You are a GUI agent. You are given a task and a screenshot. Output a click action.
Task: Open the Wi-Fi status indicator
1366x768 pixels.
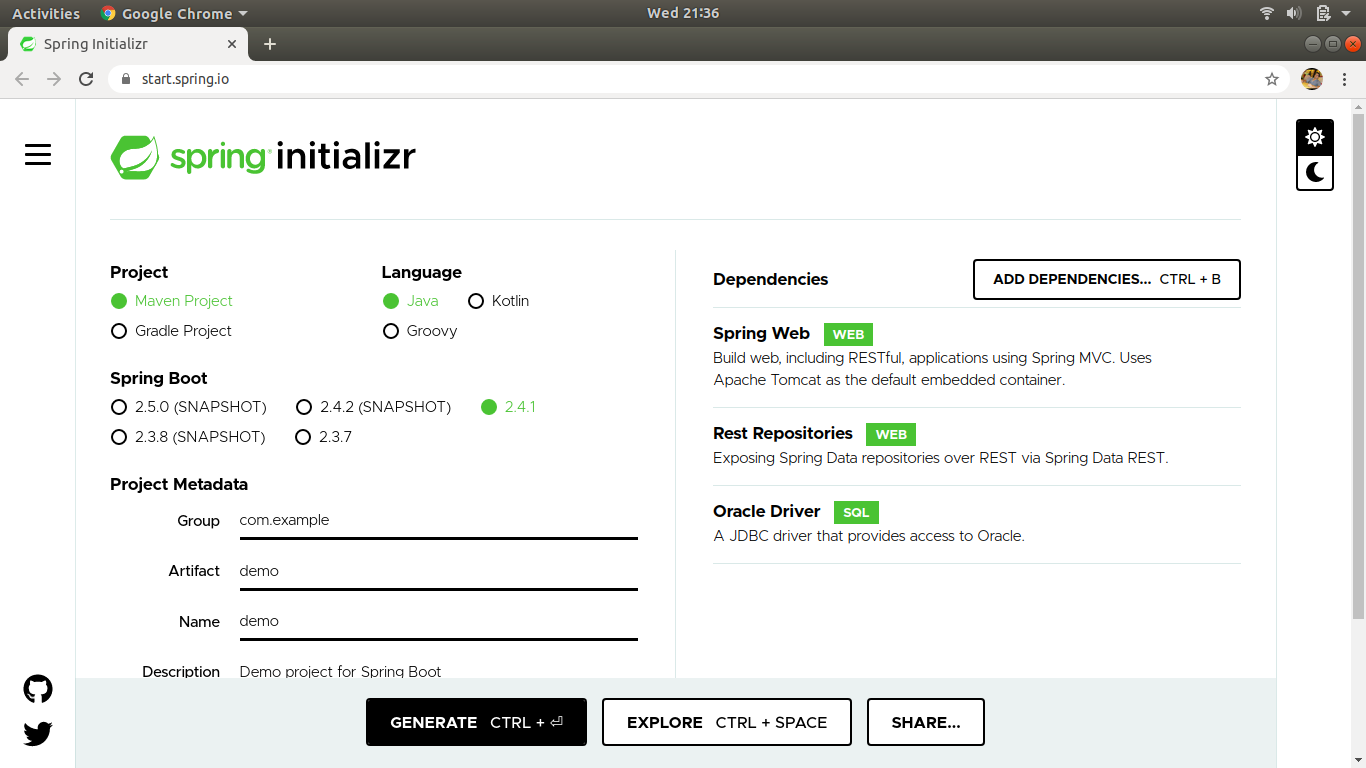click(x=1267, y=13)
